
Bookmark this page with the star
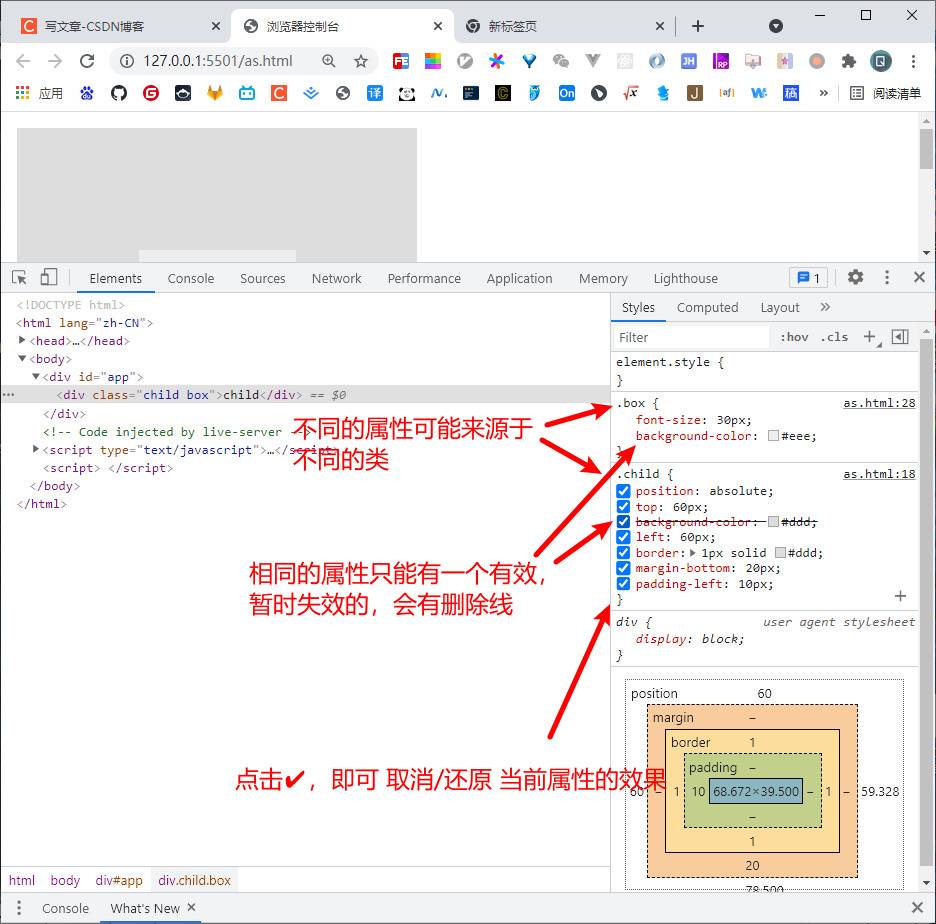pyautogui.click(x=361, y=61)
